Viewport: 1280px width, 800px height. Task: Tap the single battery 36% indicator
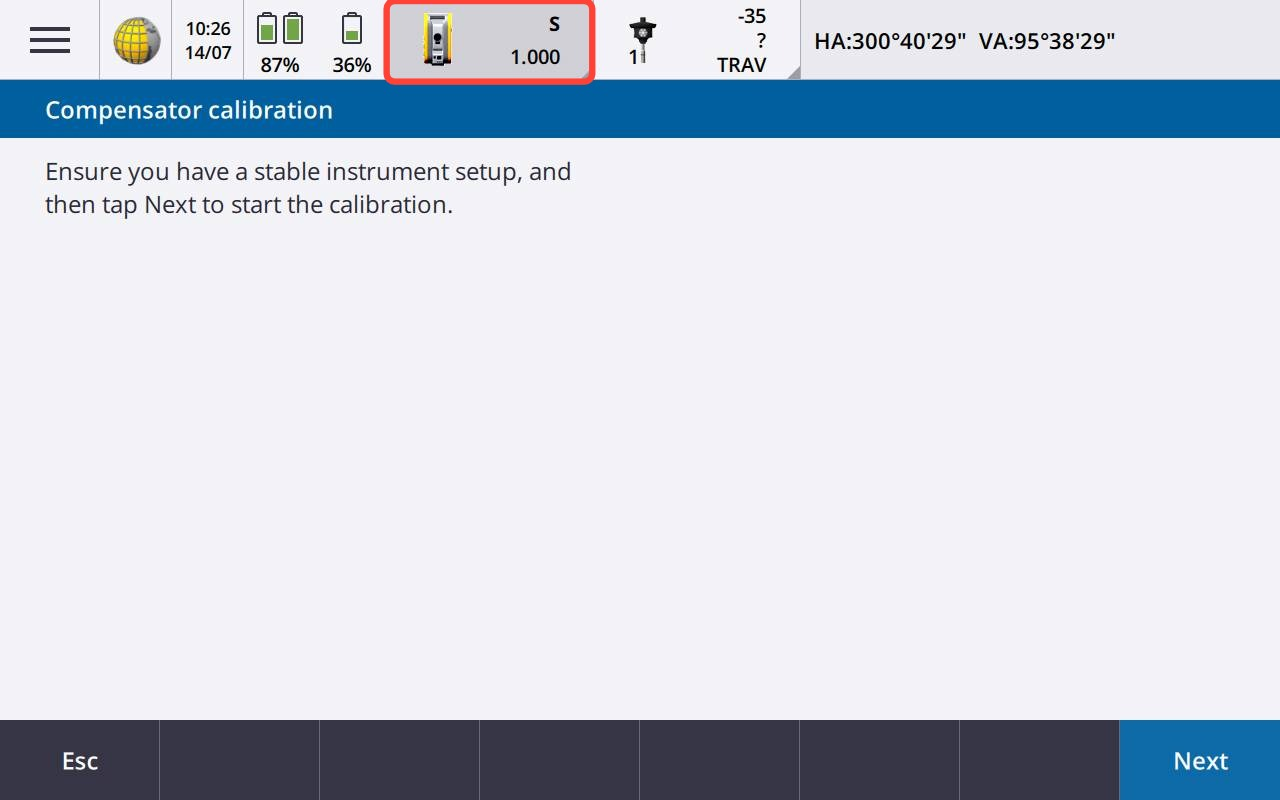(x=351, y=41)
